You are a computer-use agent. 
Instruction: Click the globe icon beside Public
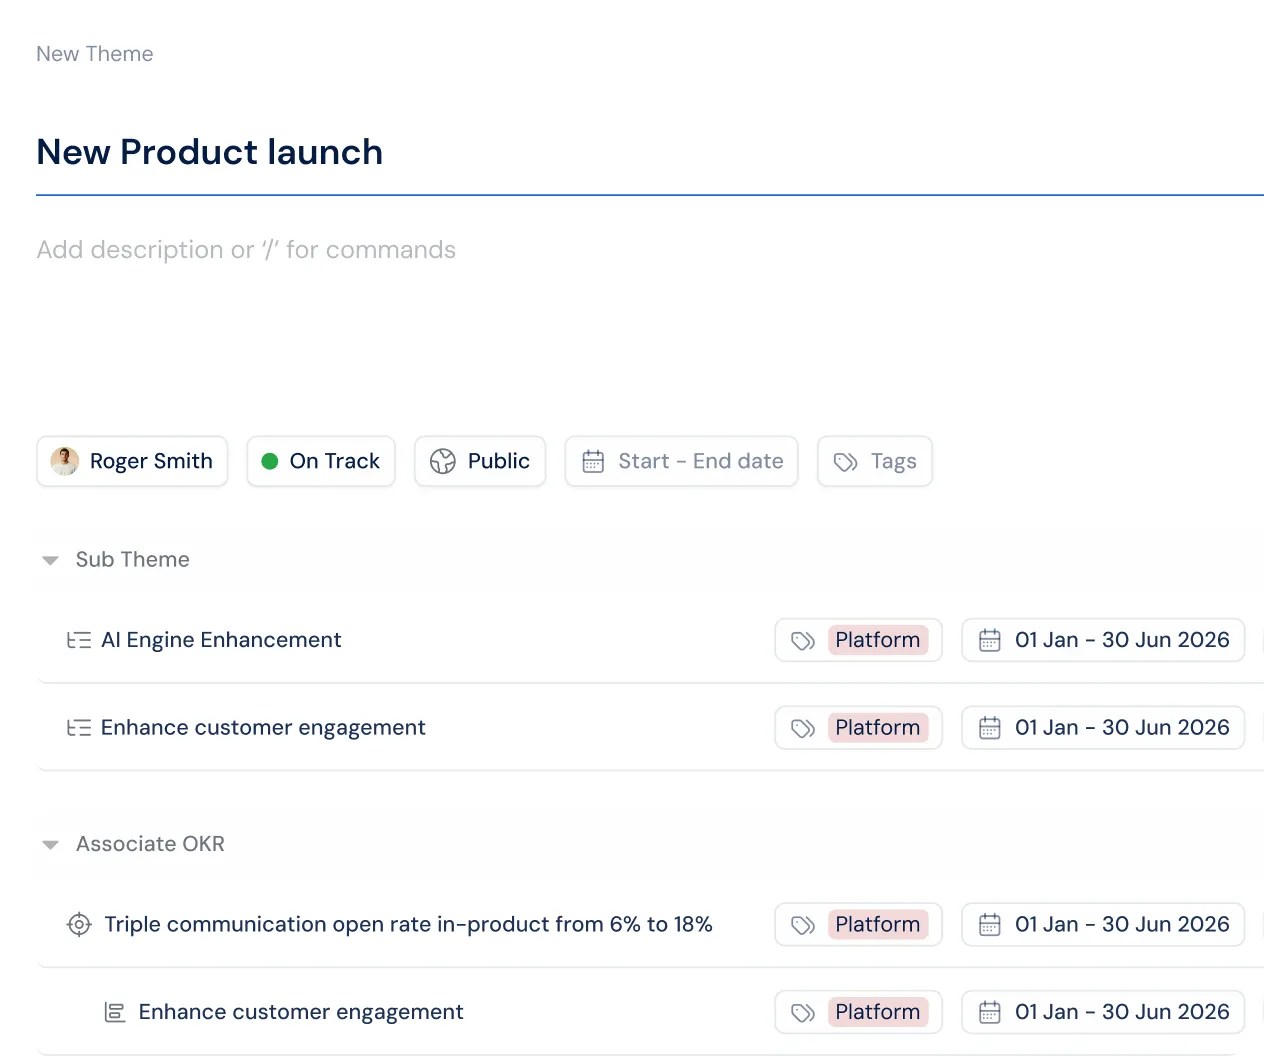coord(442,461)
